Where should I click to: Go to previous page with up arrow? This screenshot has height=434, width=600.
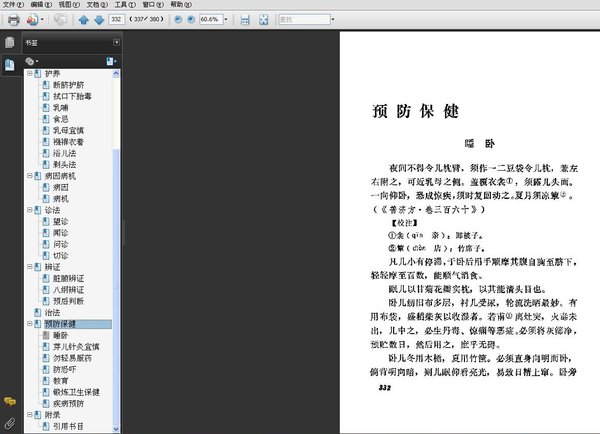click(x=83, y=20)
